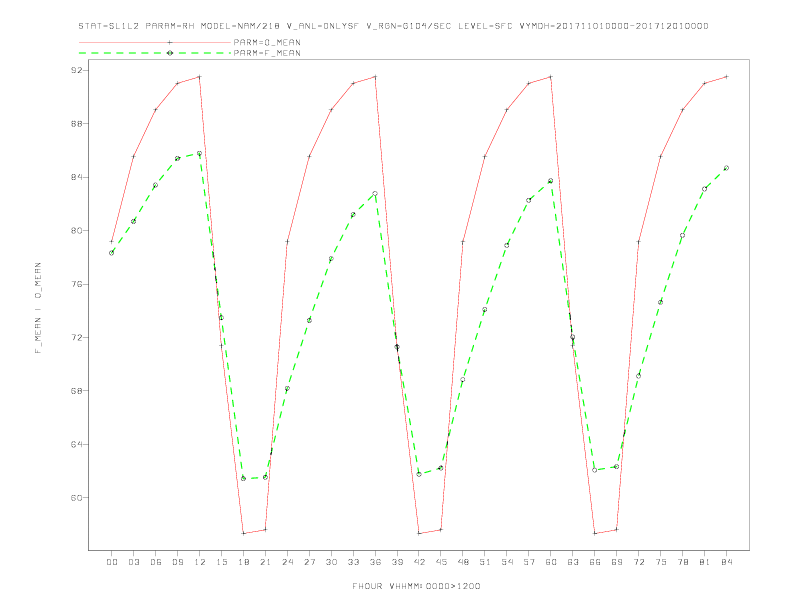Select the green dashed line sample in legend
The image size is (792, 612).
pyautogui.click(x=155, y=53)
